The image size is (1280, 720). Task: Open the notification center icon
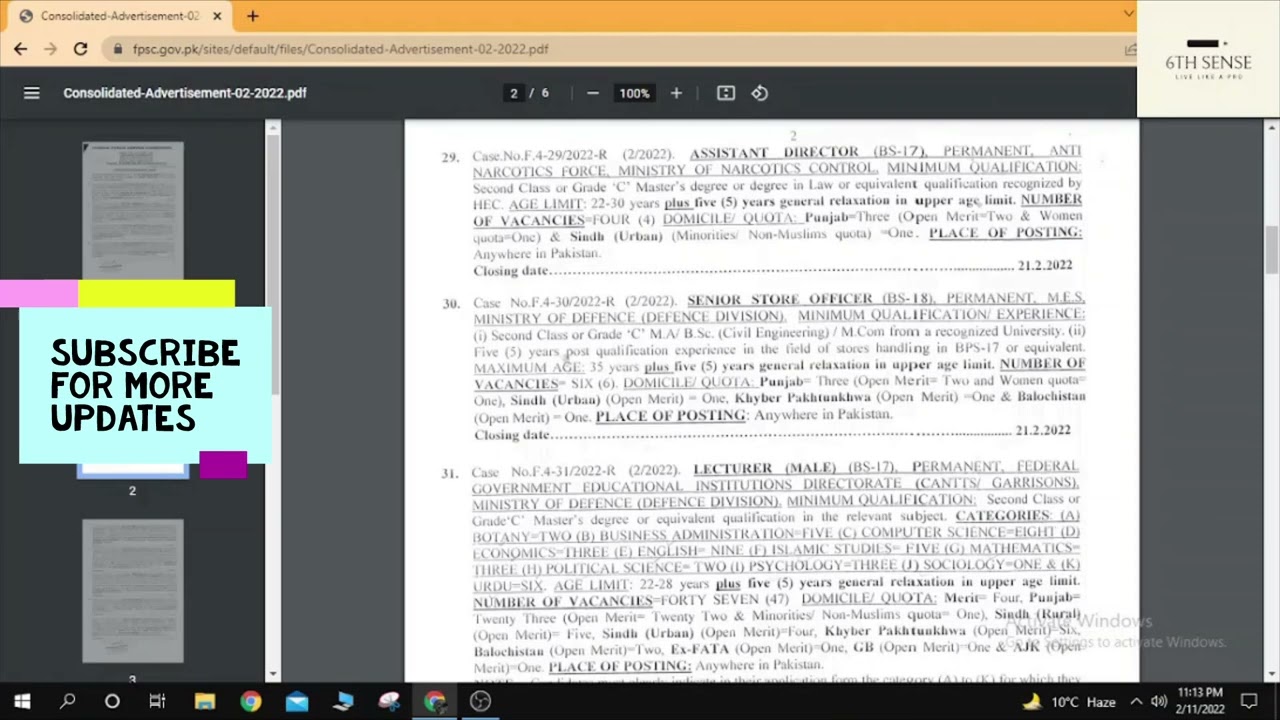(x=1248, y=701)
